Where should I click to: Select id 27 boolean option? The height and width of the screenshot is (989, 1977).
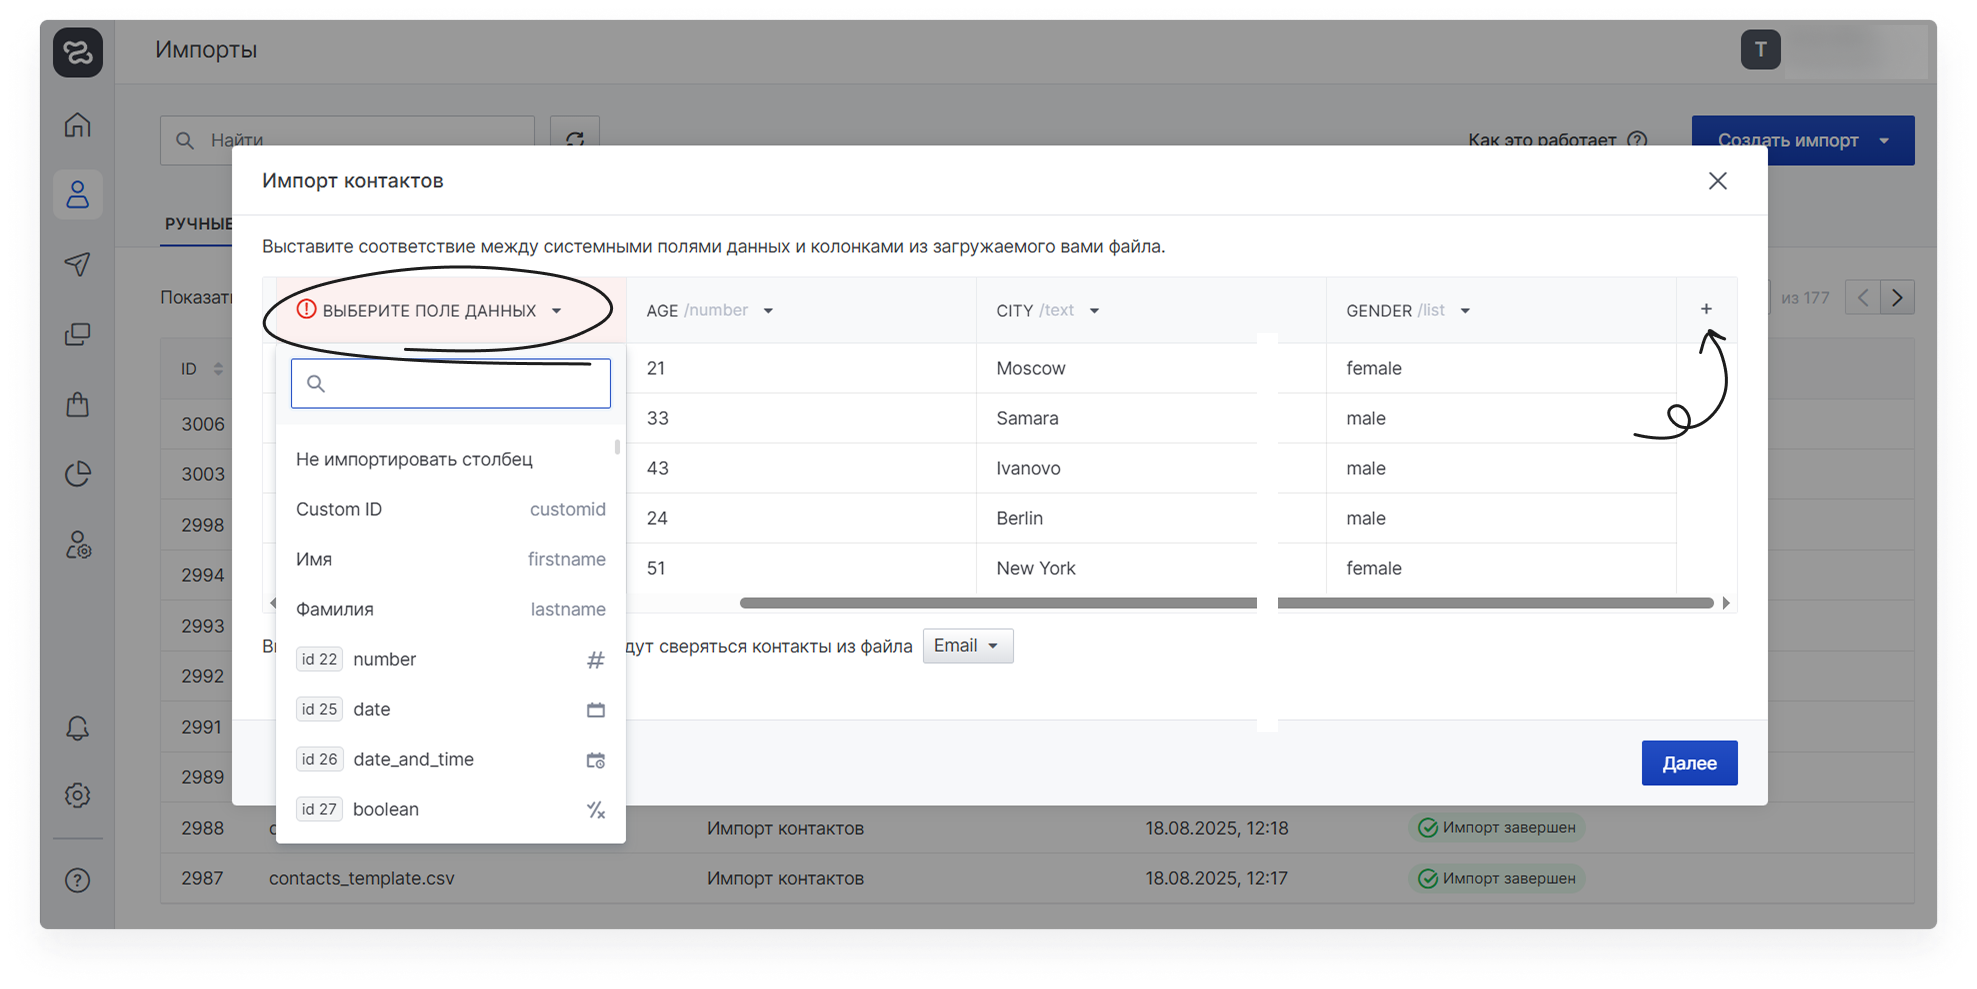click(x=451, y=809)
